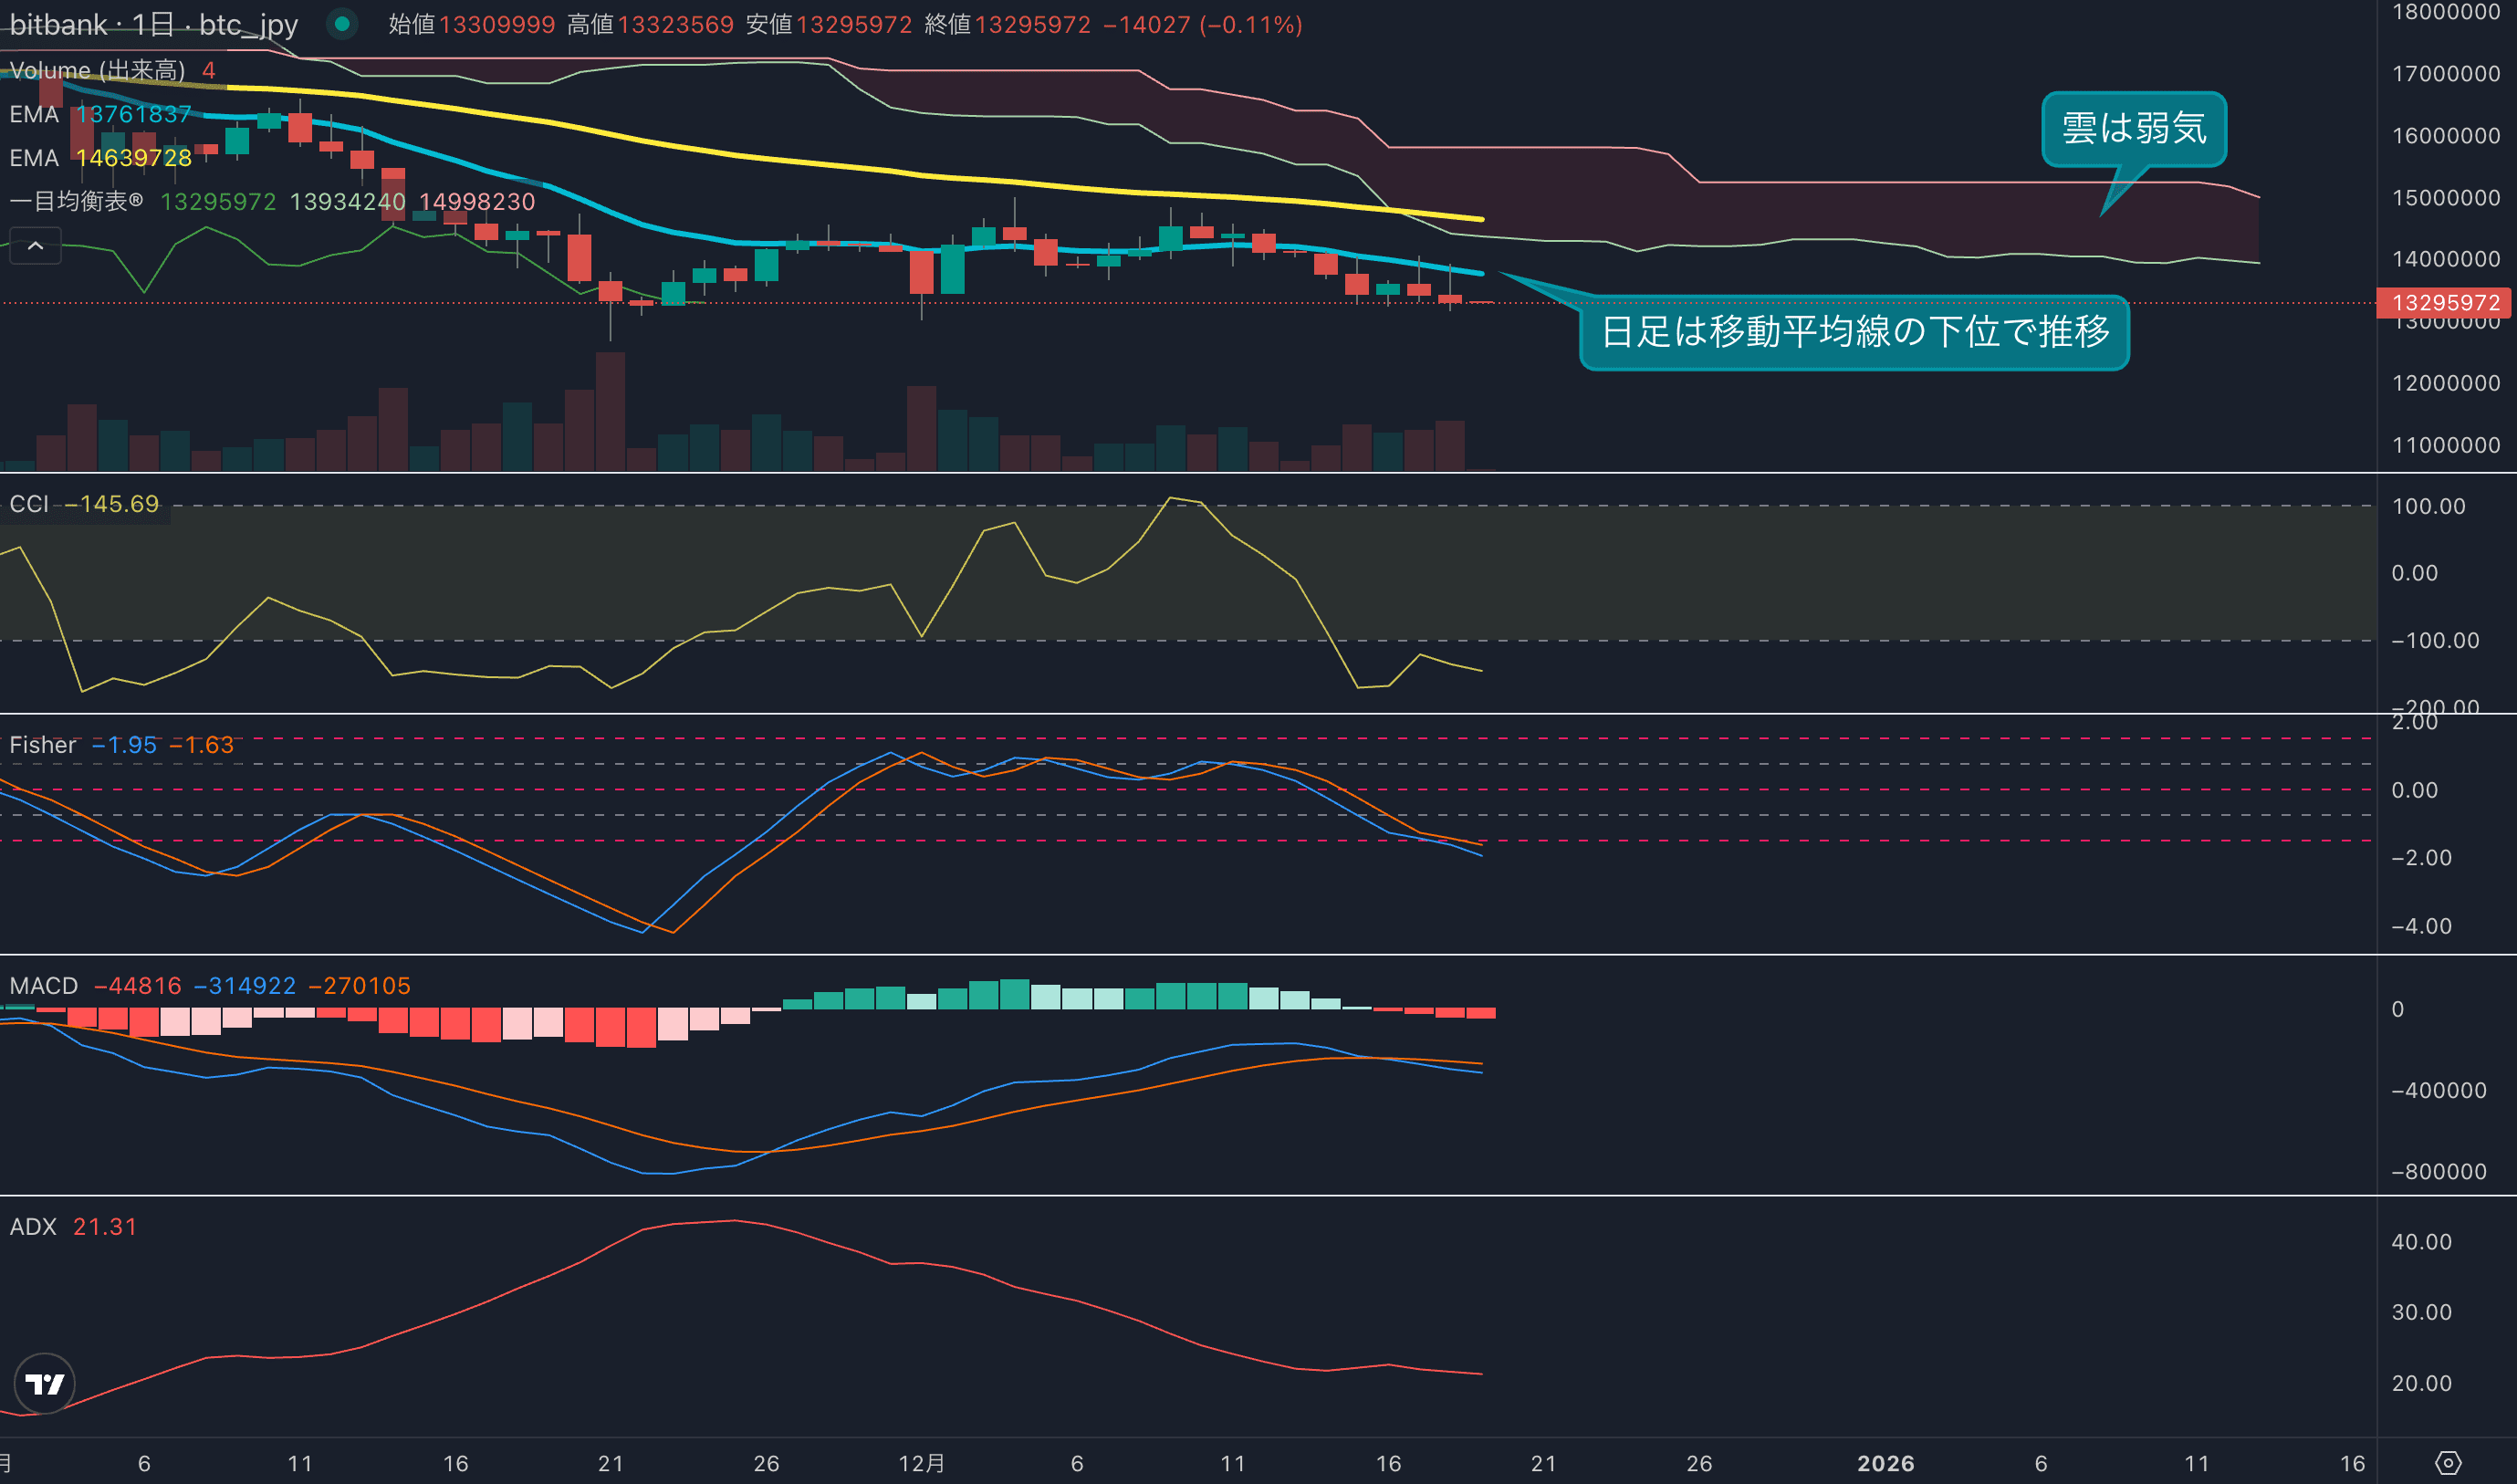Viewport: 2517px width, 1484px height.
Task: Select the Volume (出来高) indicator legend
Action: [x=97, y=70]
